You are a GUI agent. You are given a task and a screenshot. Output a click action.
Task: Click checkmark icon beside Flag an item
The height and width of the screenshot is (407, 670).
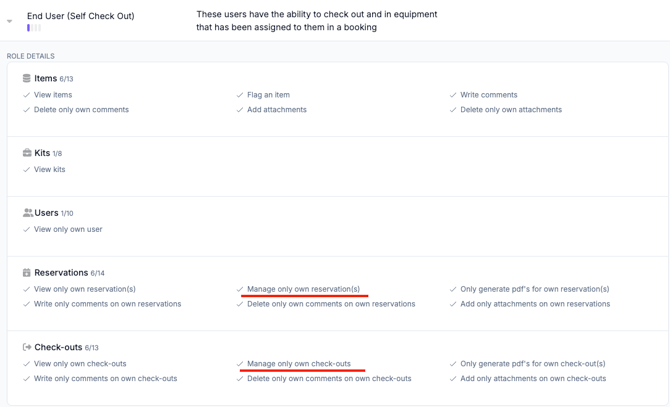pyautogui.click(x=240, y=95)
